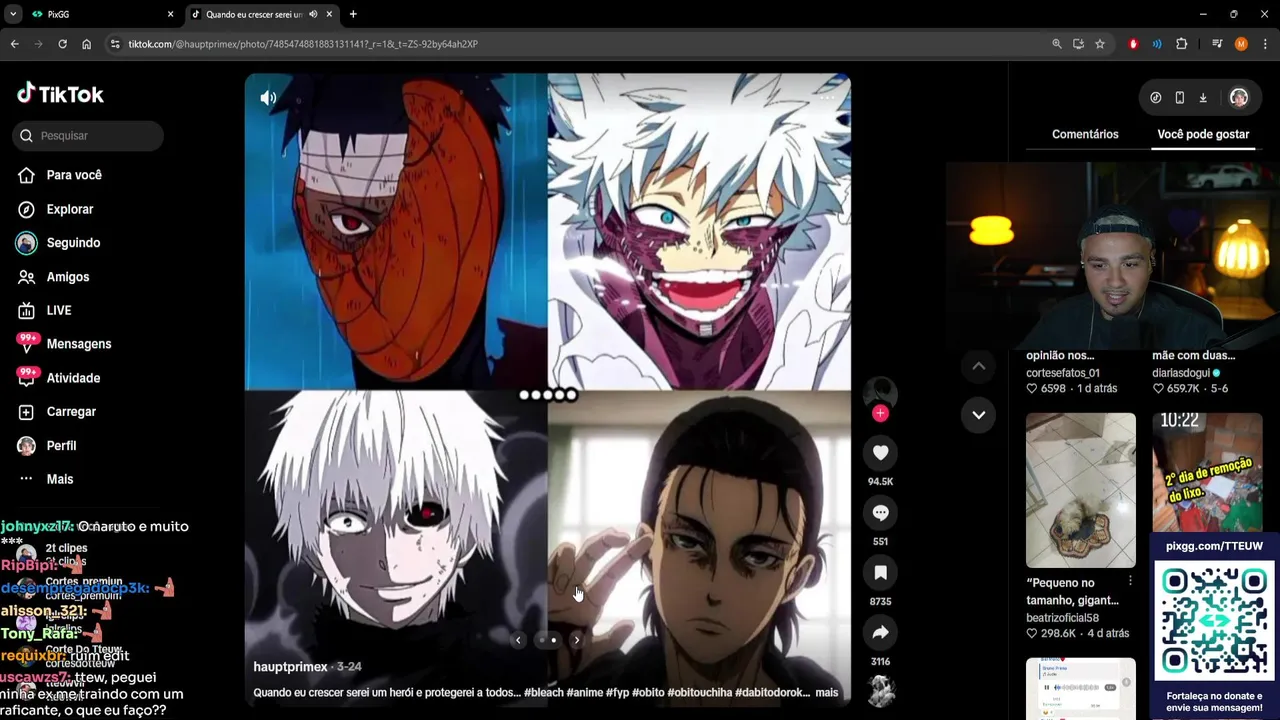Click the download desktop app icon
The height and width of the screenshot is (720, 1280).
[1203, 97]
